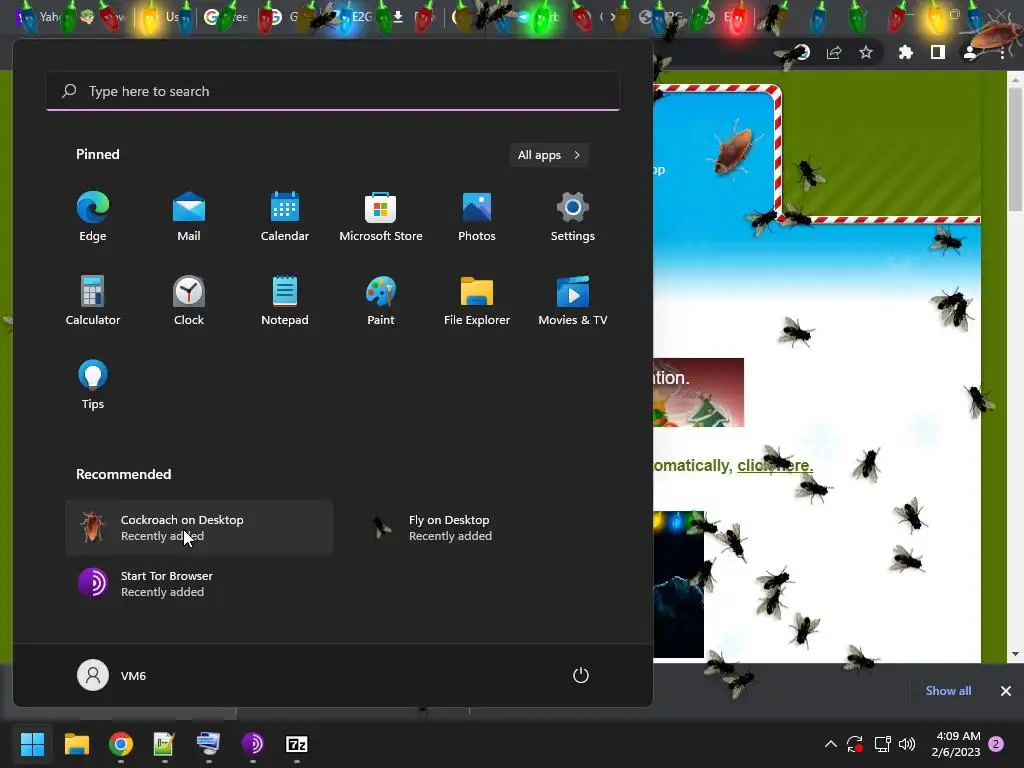Share this page from Chrome toolbar
Viewport: 1024px width, 768px height.
tap(834, 52)
